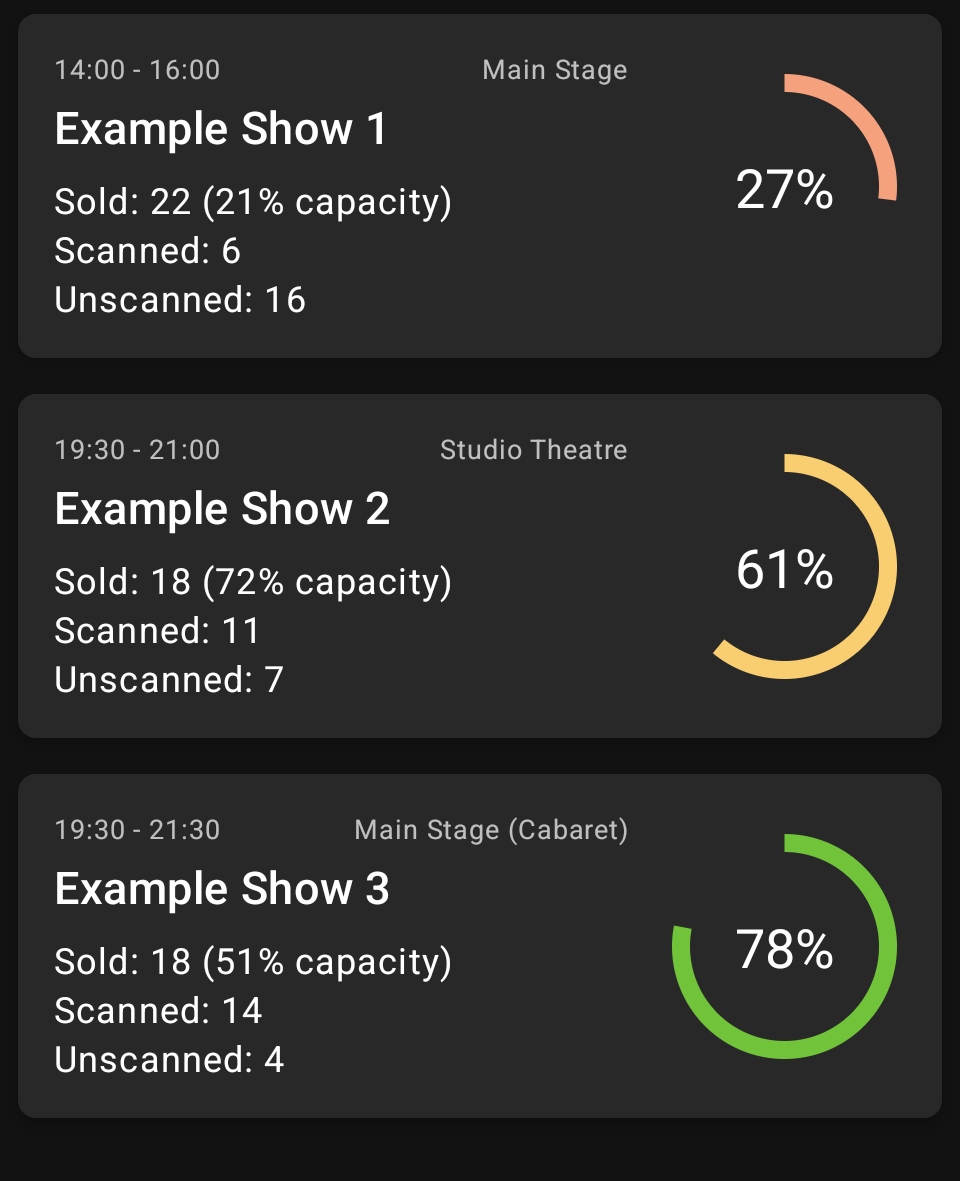Click the green 78% progress ring
960x1181 pixels.
coord(785,948)
